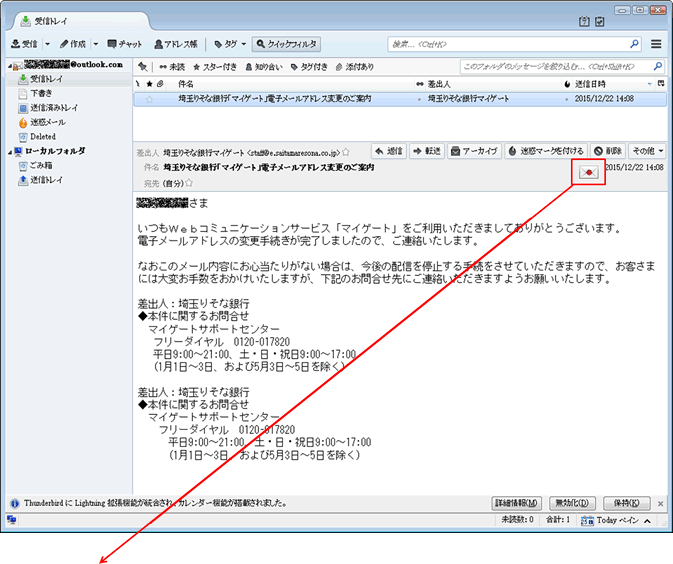This screenshot has height=564, width=673.
Task: Click the 未読数: 0 status text
Action: click(x=517, y=520)
